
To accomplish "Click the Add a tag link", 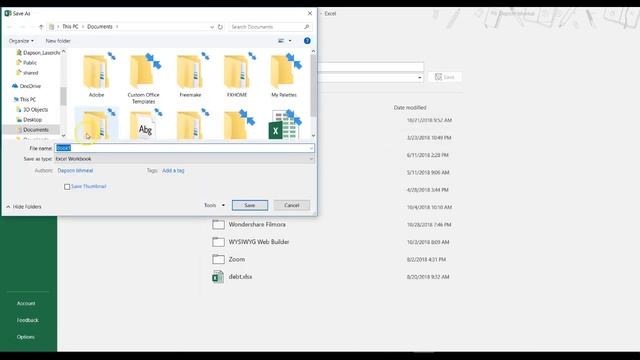I will point(173,171).
